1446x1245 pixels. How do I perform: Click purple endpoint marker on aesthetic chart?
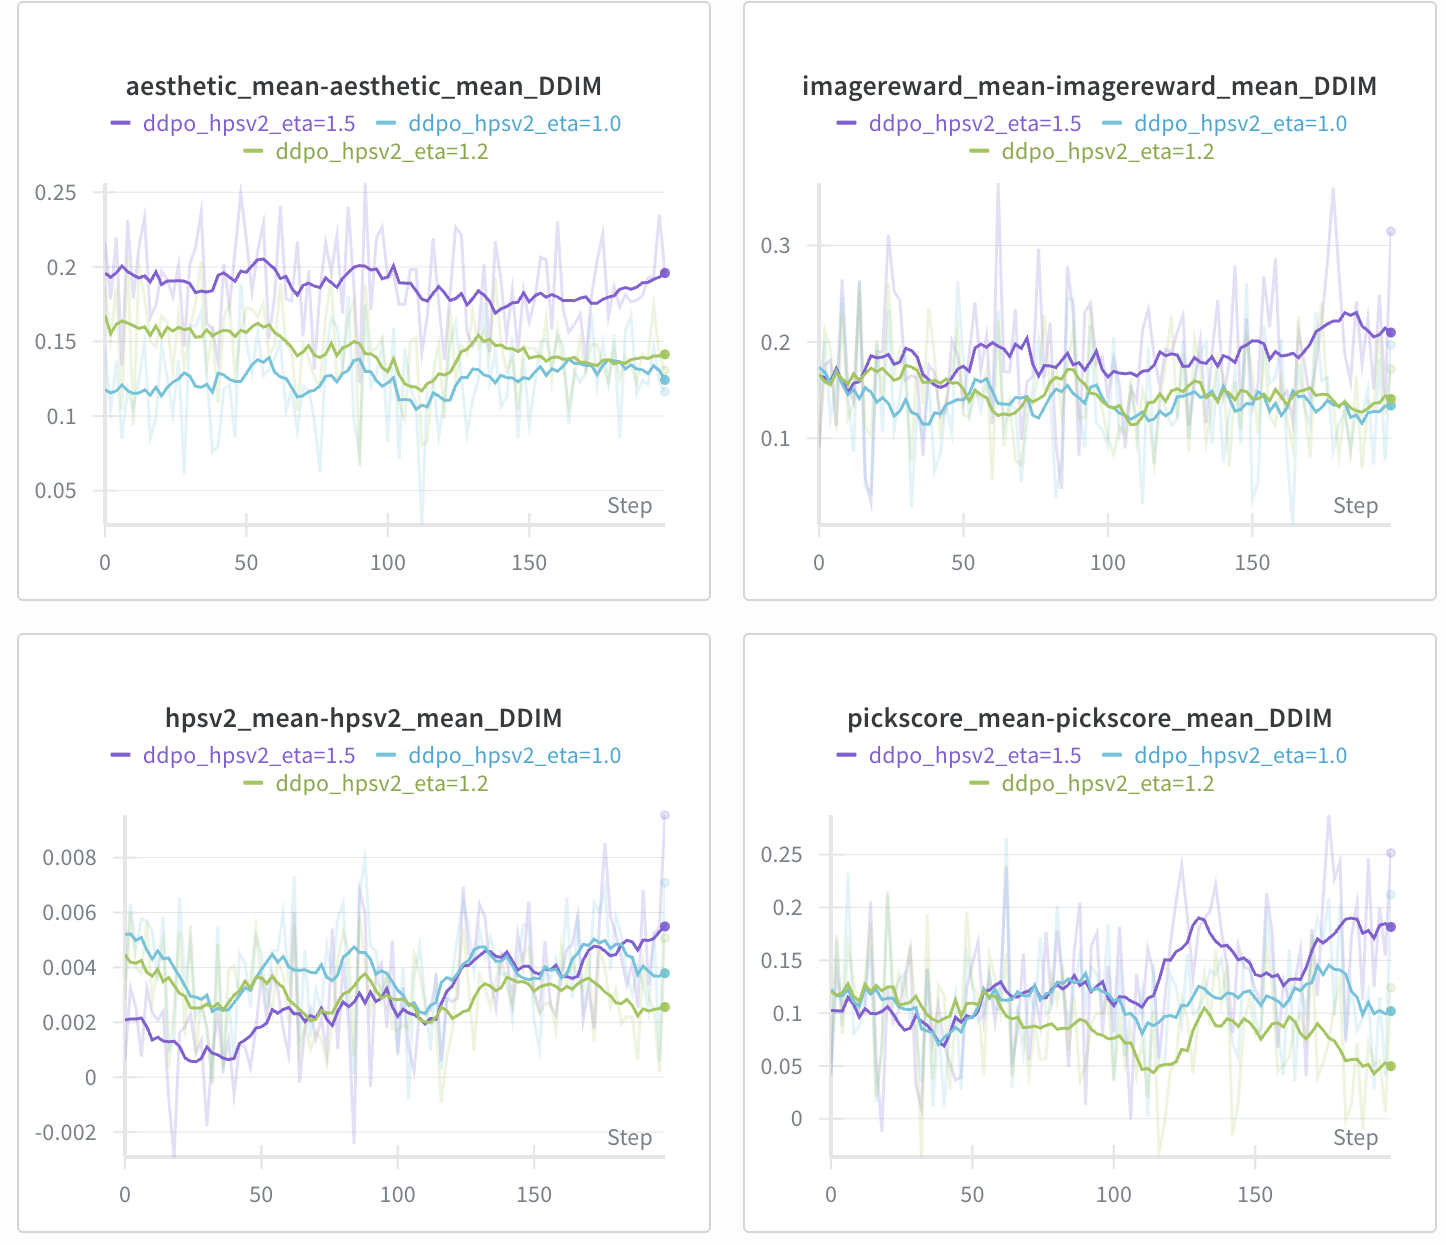coord(665,273)
